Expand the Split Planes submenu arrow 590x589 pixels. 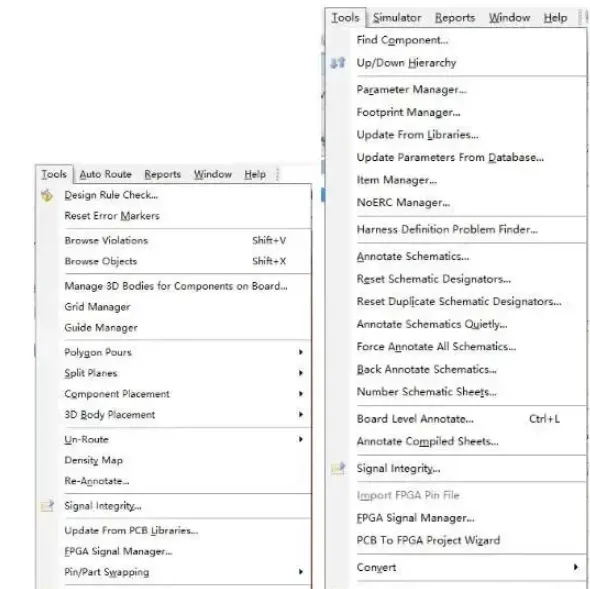(x=301, y=373)
